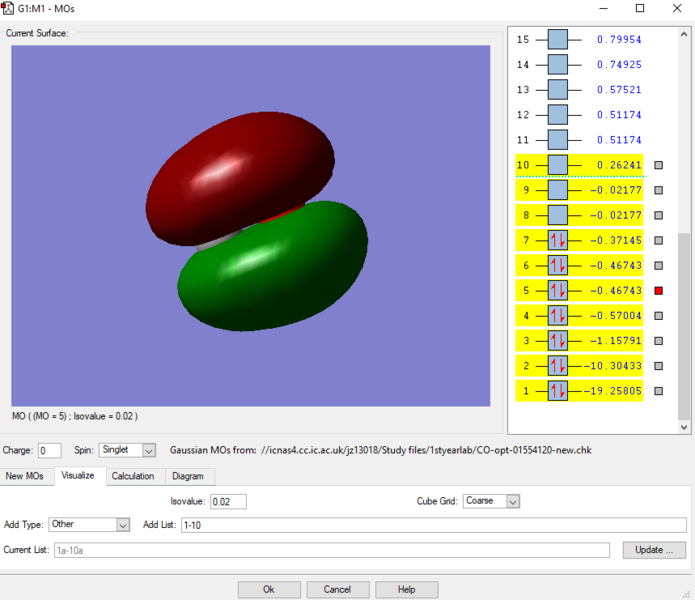This screenshot has width=695, height=600.
Task: Select energy value -1.15791 of MO 3
Action: pyautogui.click(x=616, y=341)
